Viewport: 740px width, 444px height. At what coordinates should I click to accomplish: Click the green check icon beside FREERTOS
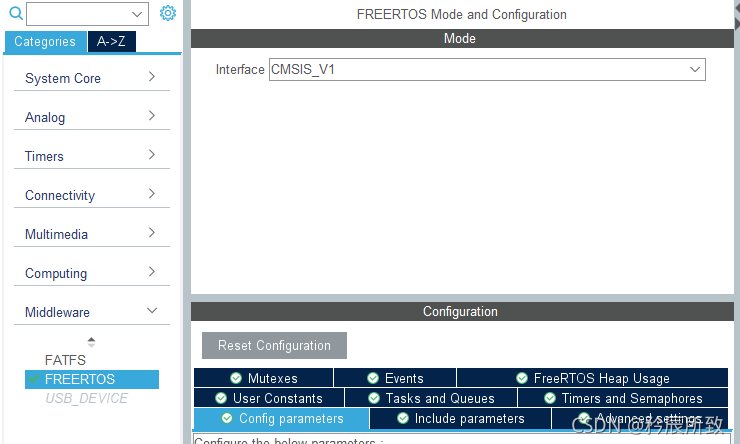click(x=34, y=378)
